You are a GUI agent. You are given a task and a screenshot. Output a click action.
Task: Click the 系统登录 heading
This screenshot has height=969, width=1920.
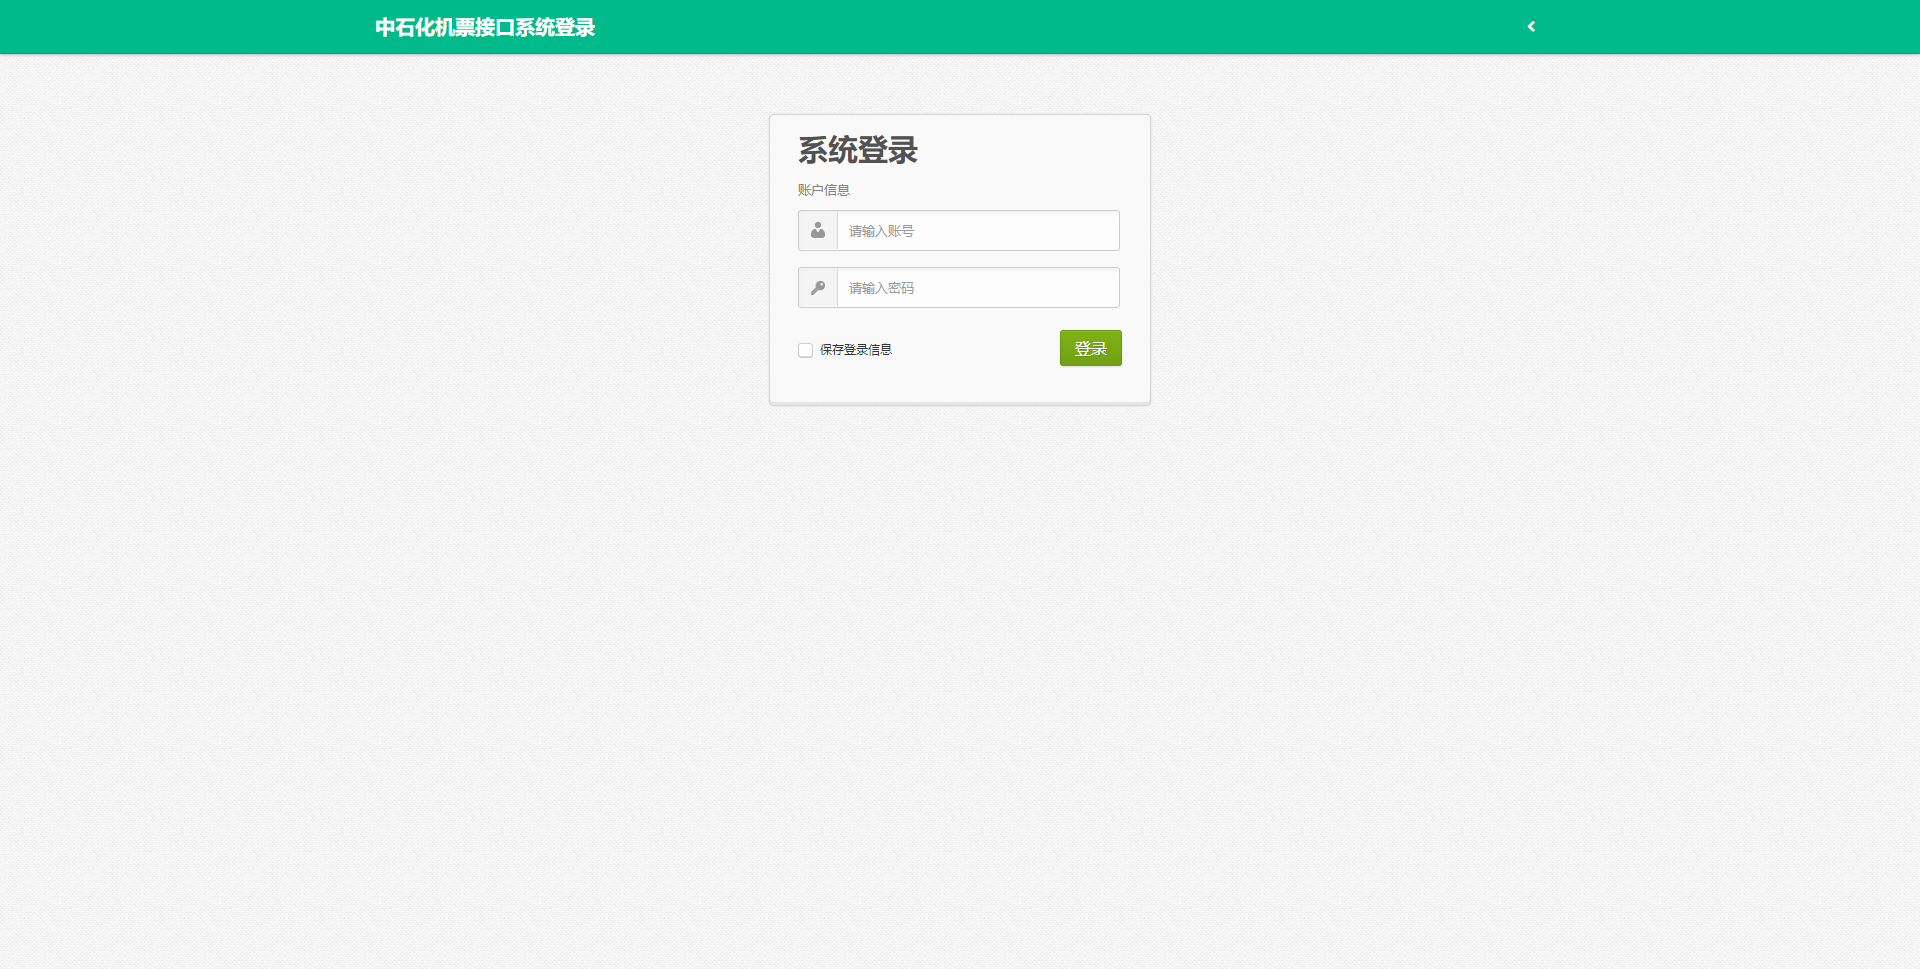(858, 150)
